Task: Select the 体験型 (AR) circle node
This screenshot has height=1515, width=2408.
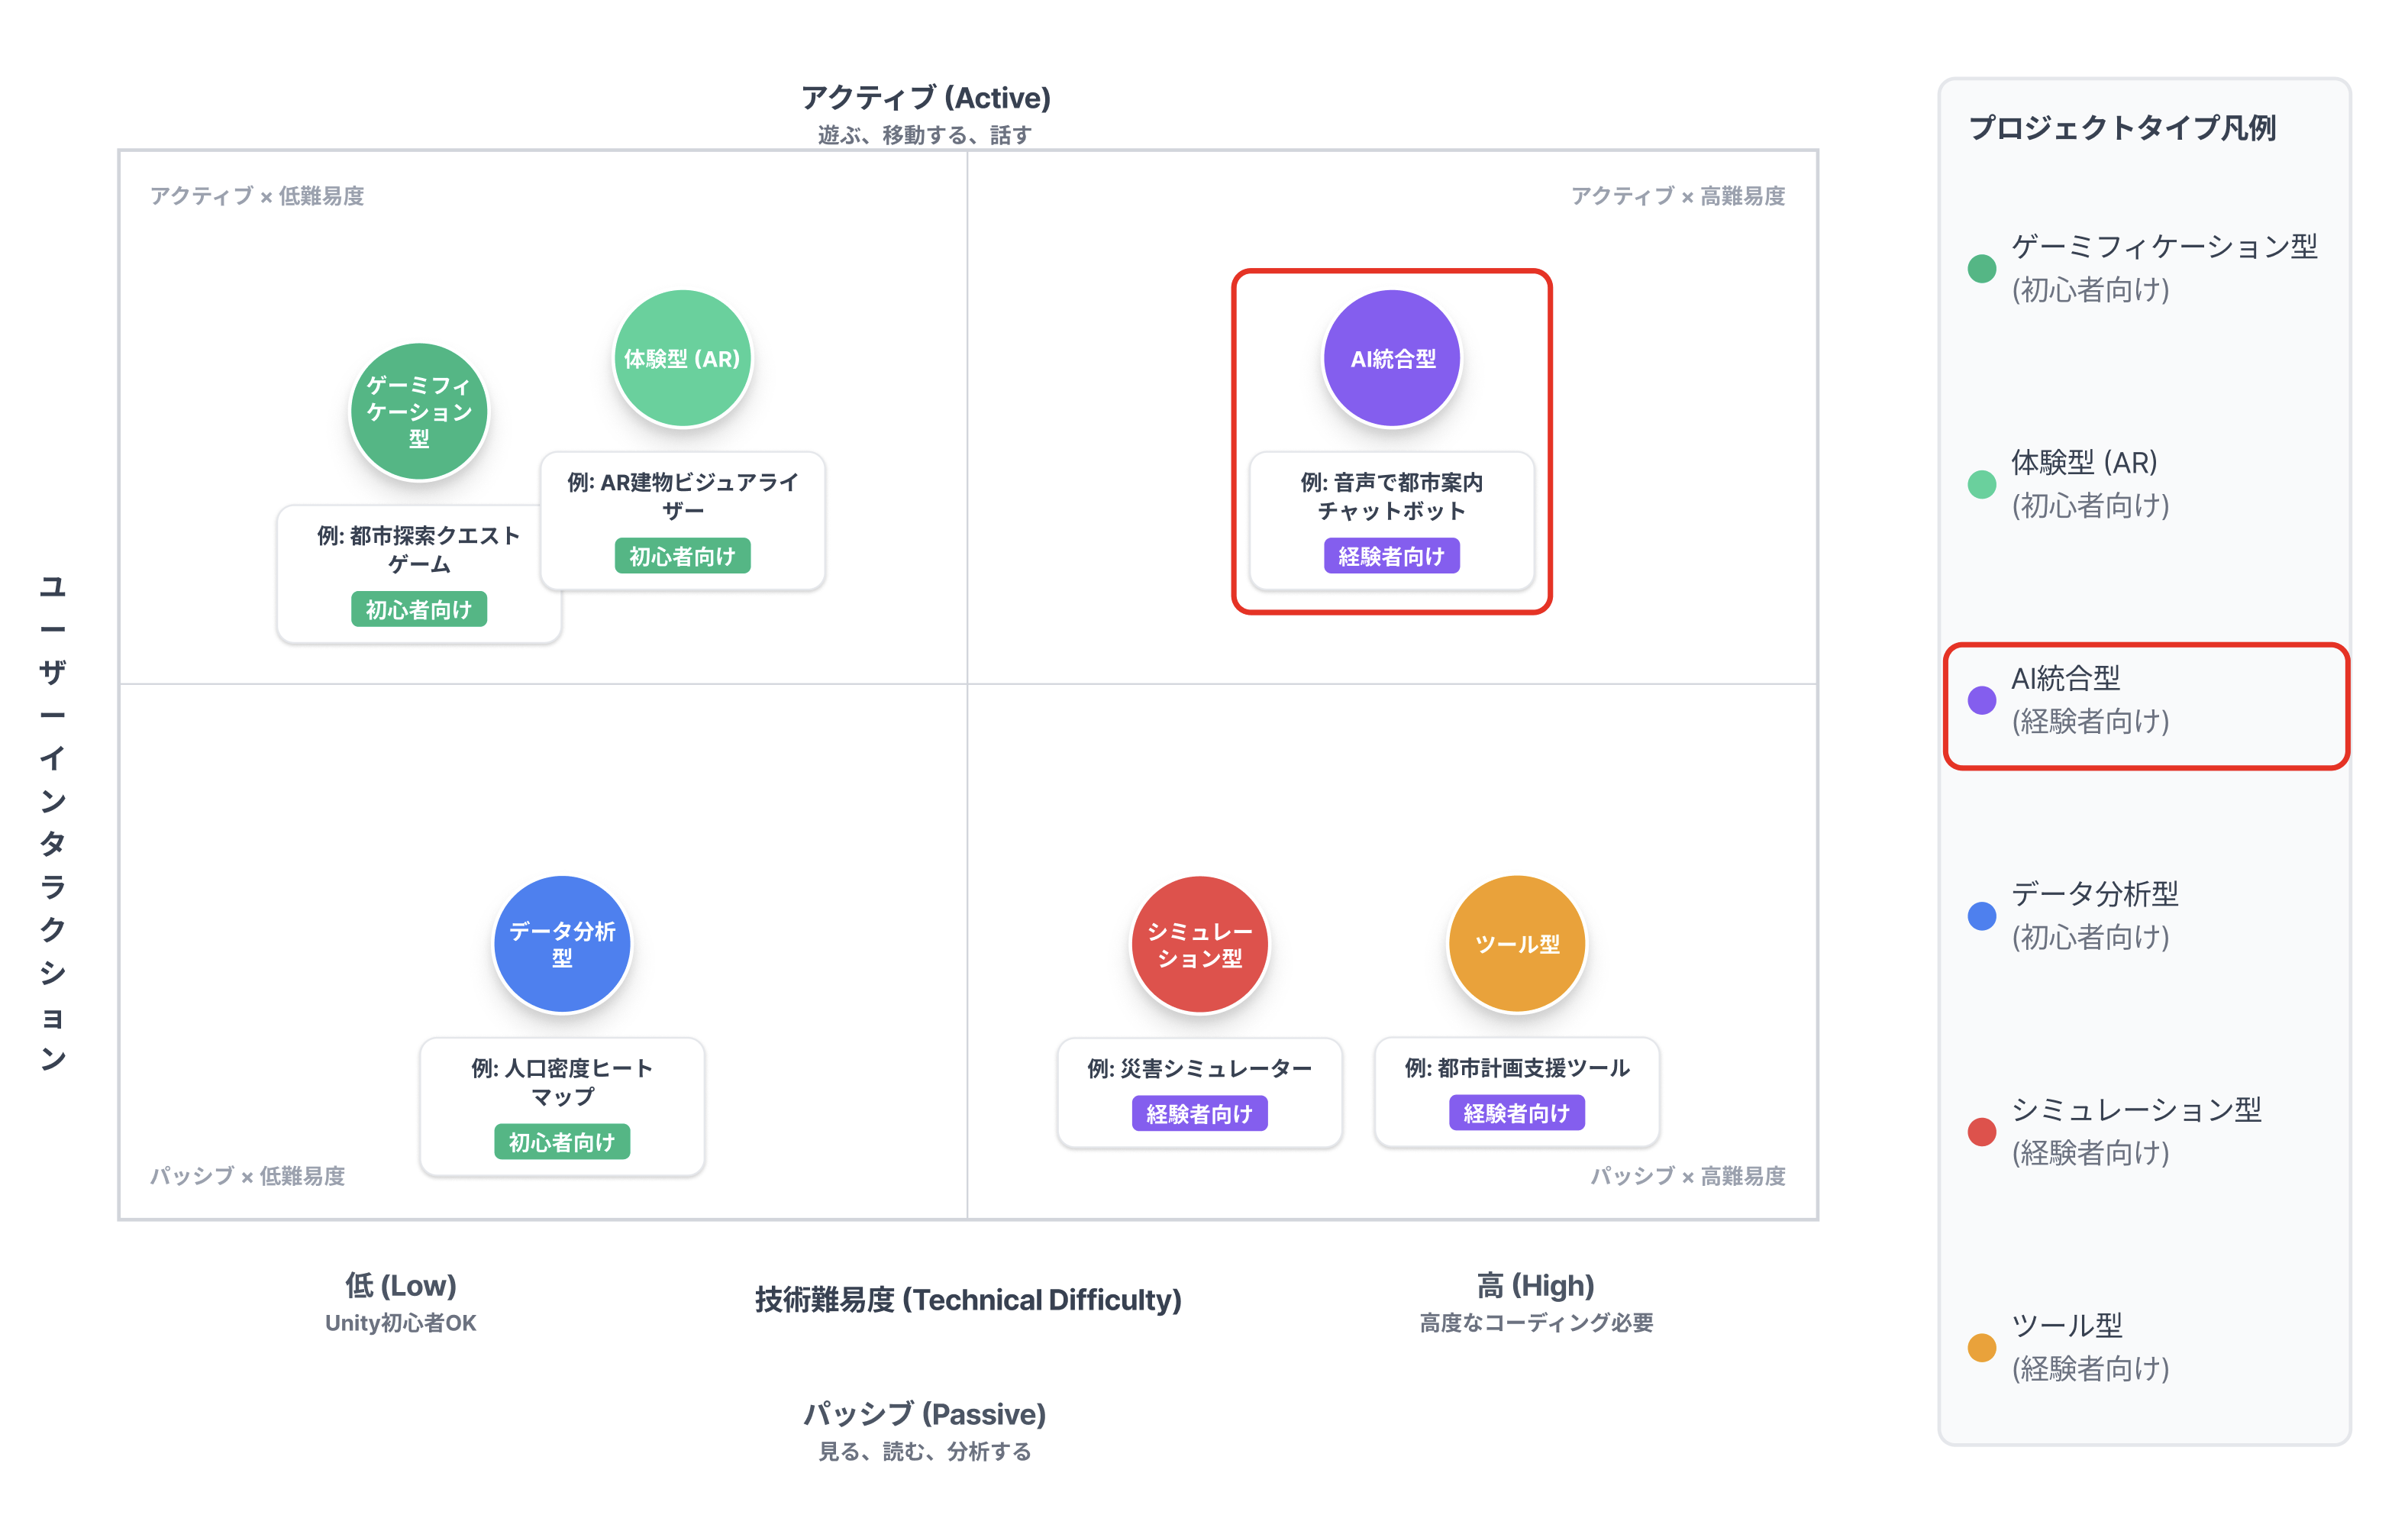Action: pyautogui.click(x=682, y=358)
